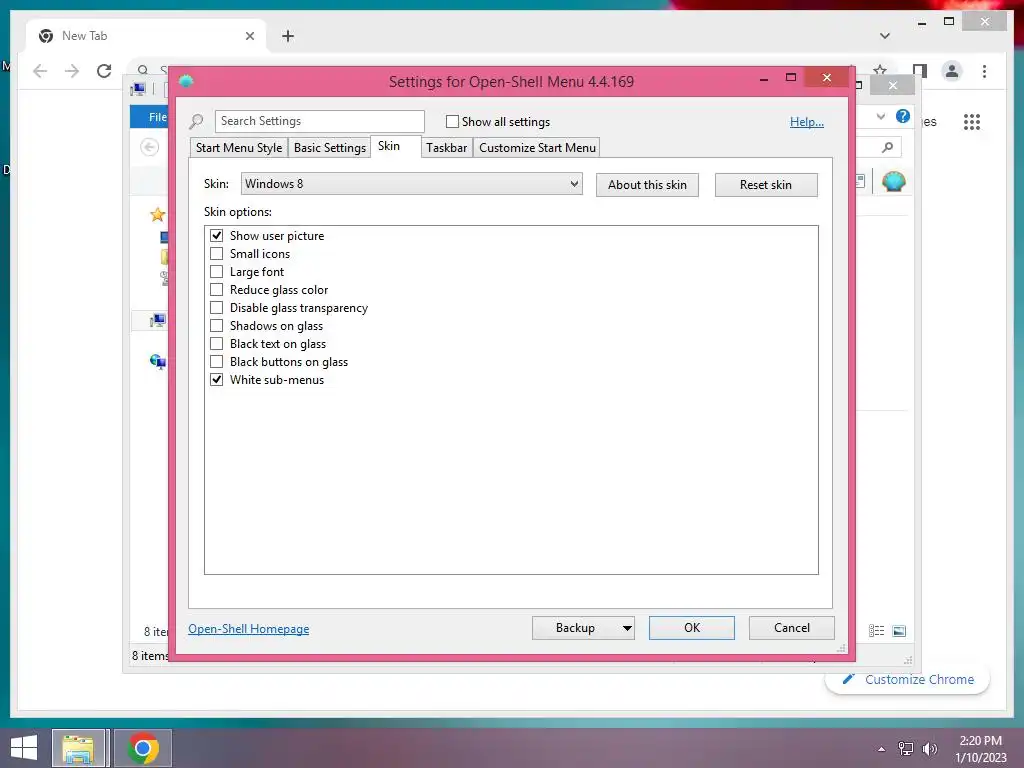Click the magnifier icon beside Search Settings

pyautogui.click(x=196, y=121)
